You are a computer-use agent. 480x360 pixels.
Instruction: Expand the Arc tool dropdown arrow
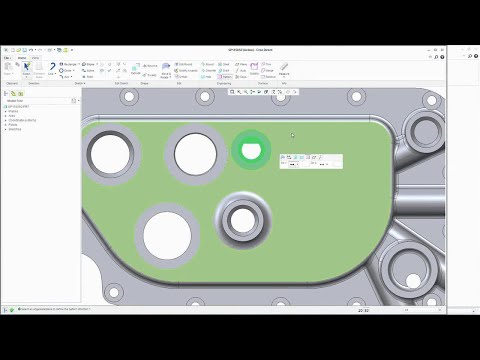[71, 77]
